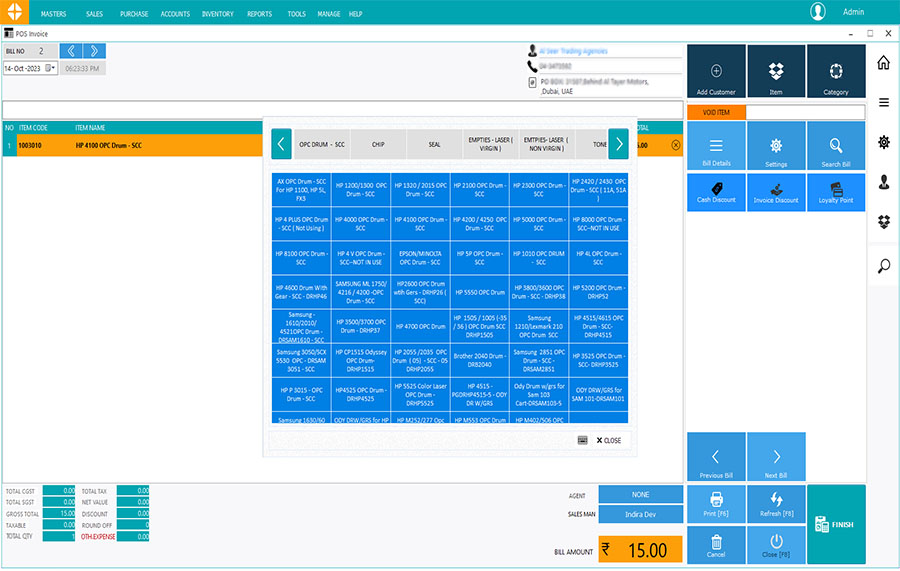
Task: Open the SALES menu
Action: point(94,14)
